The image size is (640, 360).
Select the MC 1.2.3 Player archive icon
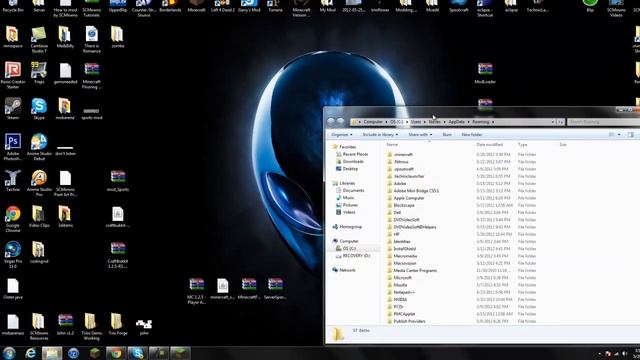(x=197, y=291)
